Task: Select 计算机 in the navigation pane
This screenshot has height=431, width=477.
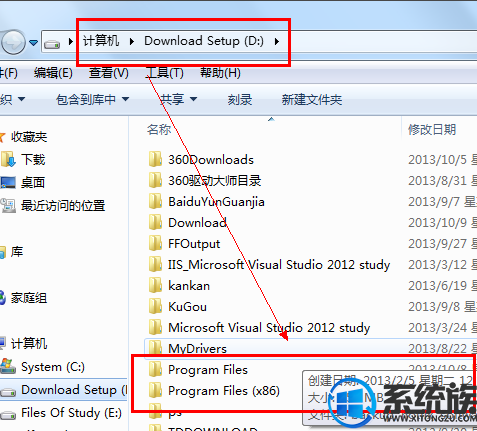Action: 29,344
